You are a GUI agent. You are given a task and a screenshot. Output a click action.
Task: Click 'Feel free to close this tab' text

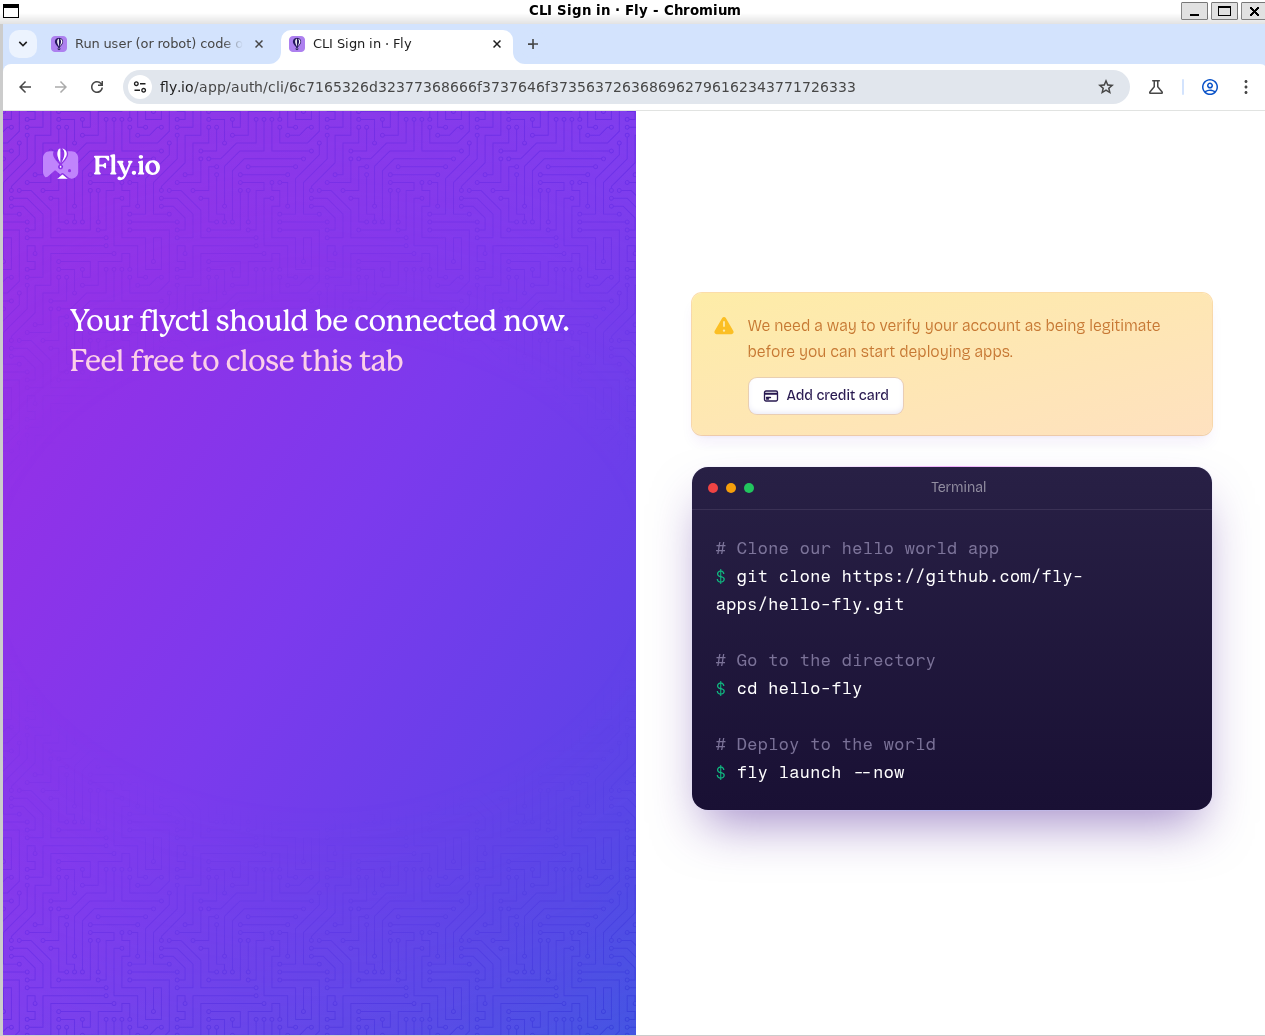pos(237,361)
